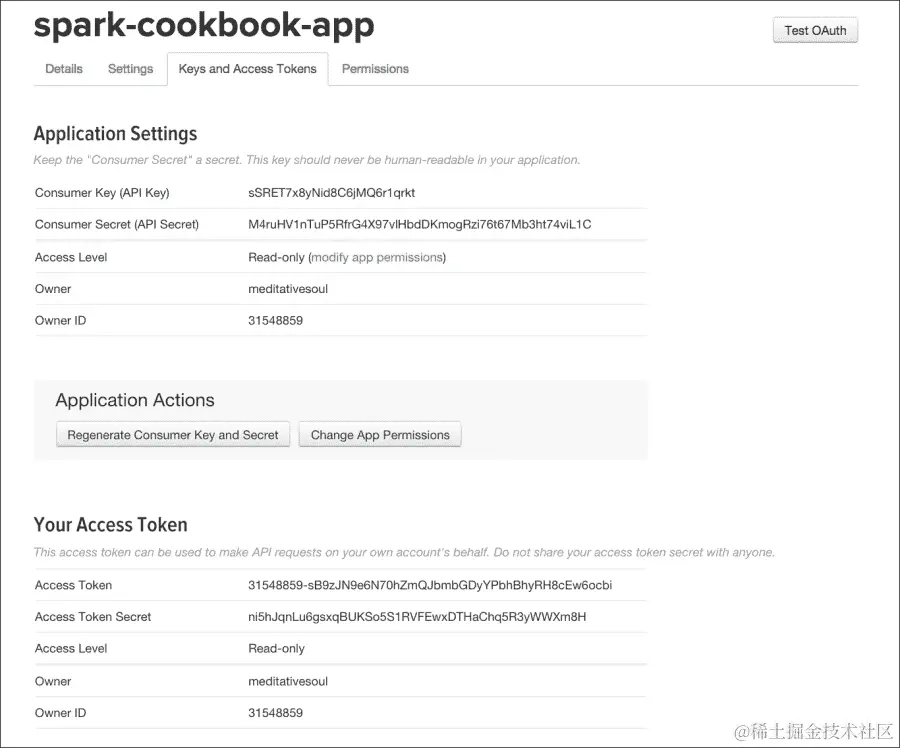Click the Access Token Secret label
This screenshot has width=900, height=748.
coord(93,617)
